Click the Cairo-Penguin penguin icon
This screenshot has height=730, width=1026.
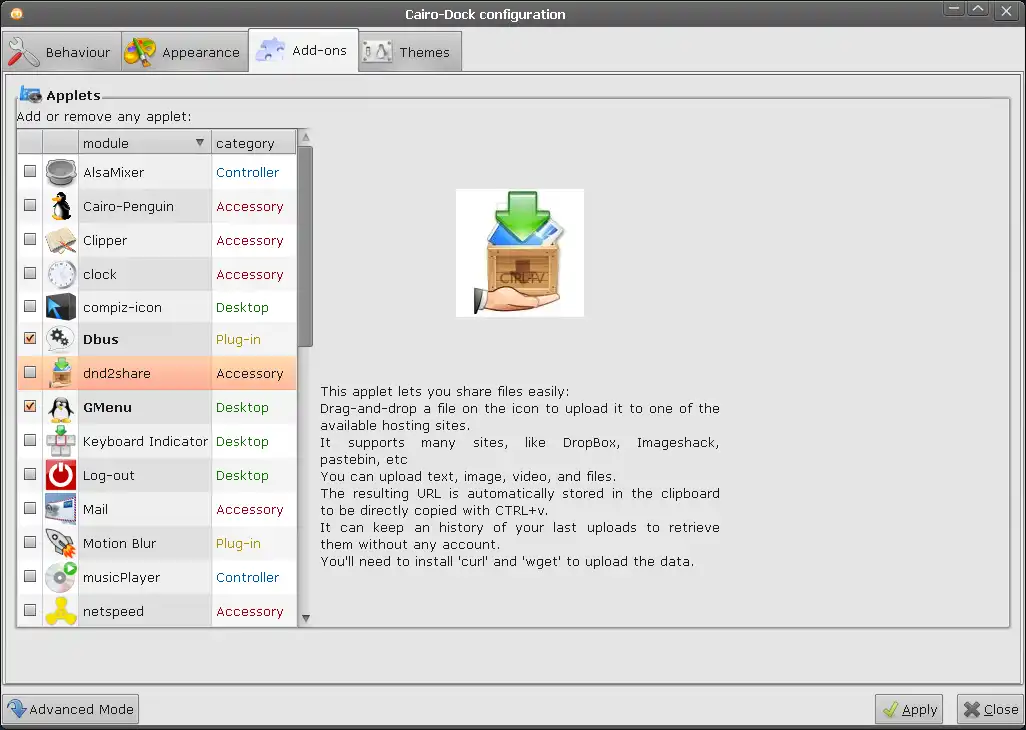click(x=61, y=207)
